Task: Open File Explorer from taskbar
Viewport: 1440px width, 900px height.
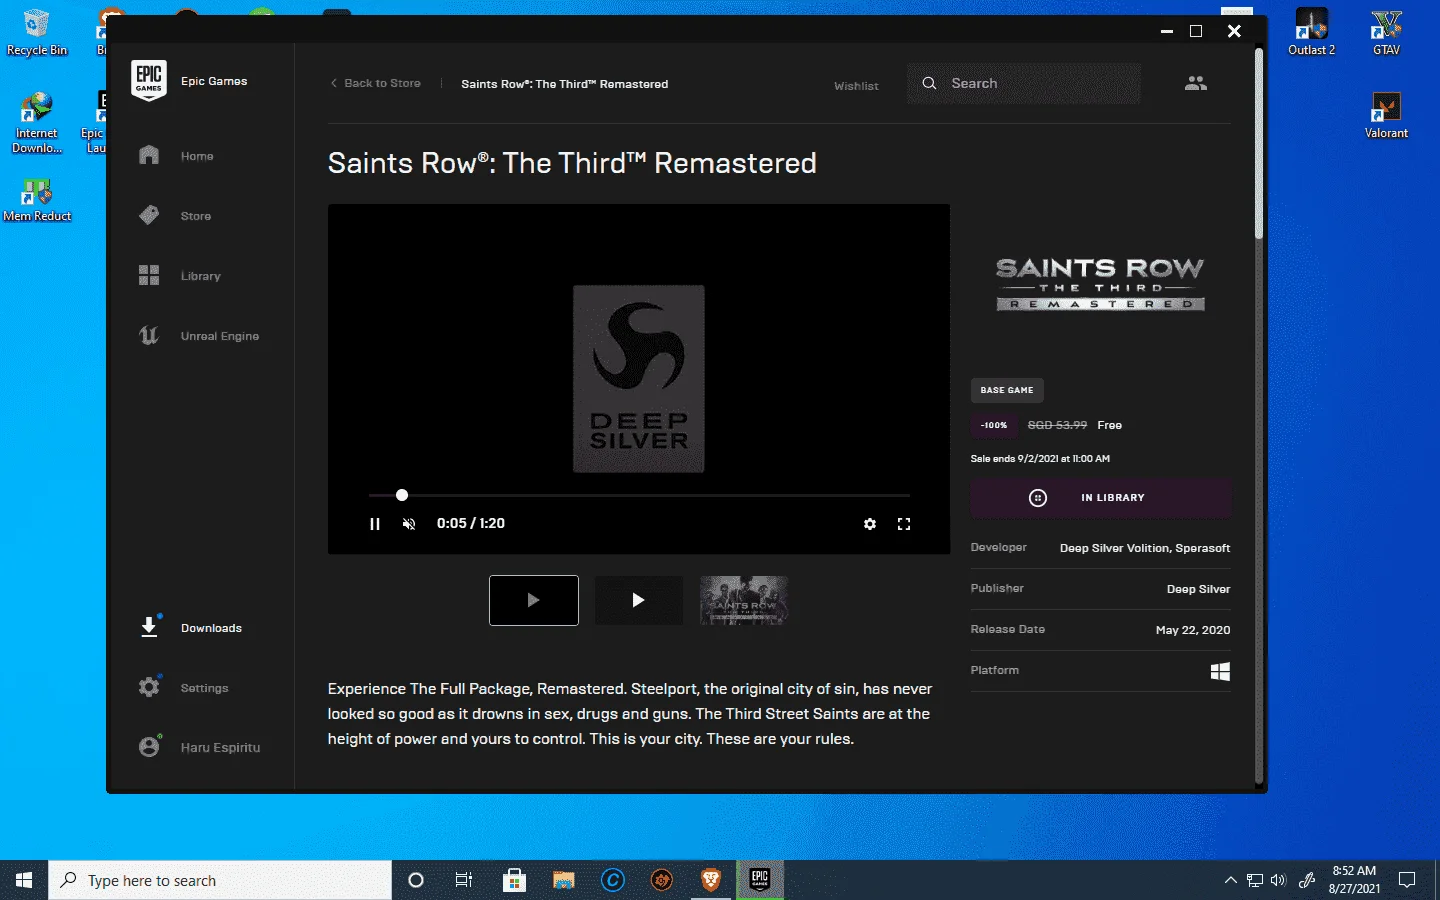Action: [564, 880]
